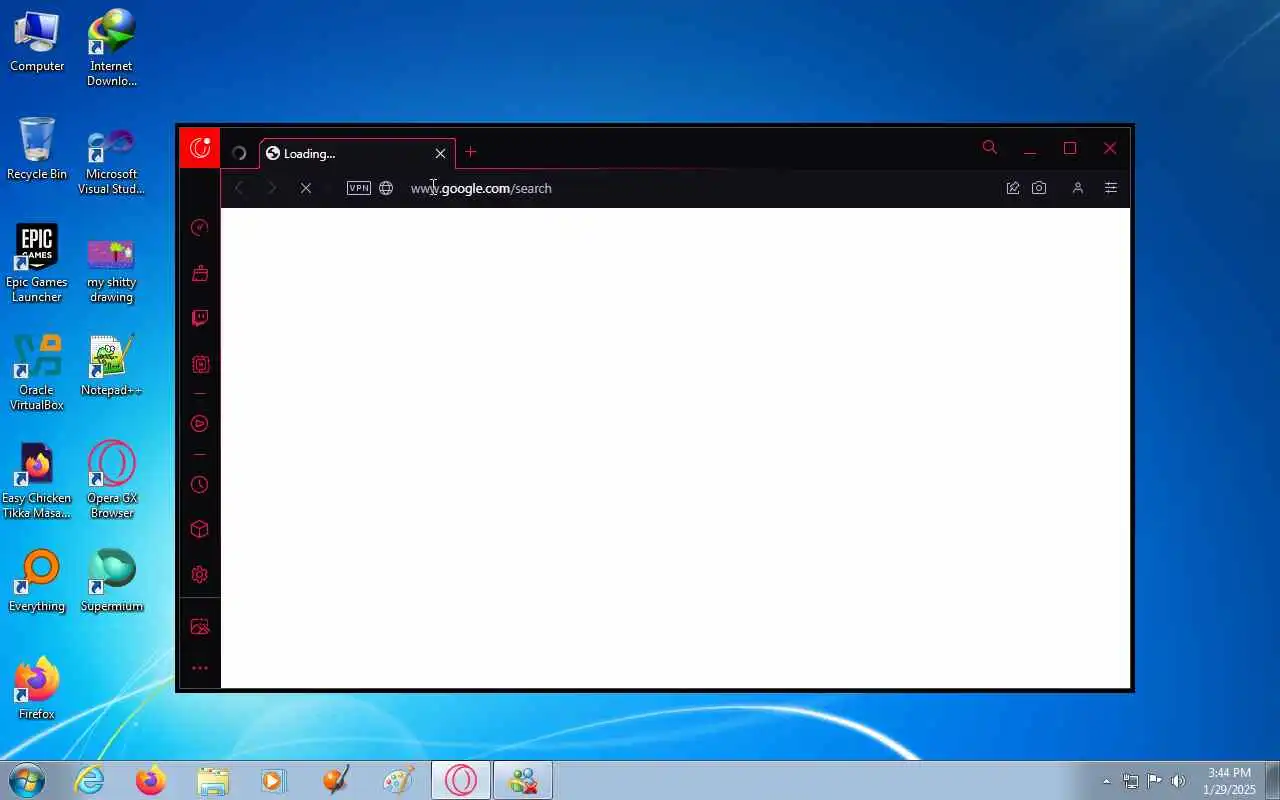The width and height of the screenshot is (1280, 800).
Task: Stop loading the page
Action: pos(306,188)
